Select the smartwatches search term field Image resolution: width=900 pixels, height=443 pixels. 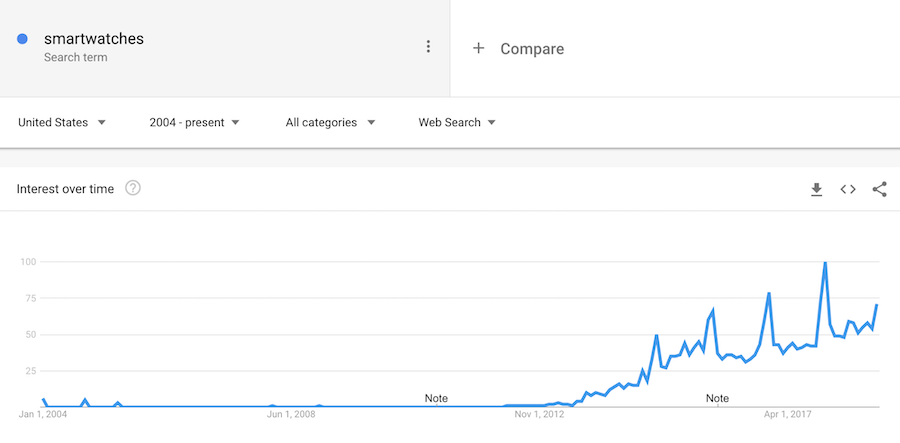pos(94,39)
